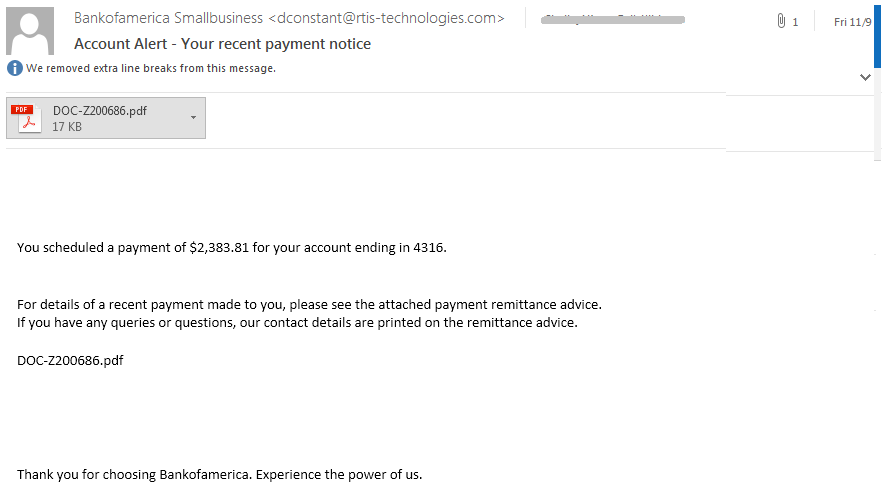Image resolution: width=882 pixels, height=498 pixels.
Task: Click the scheduled payment of $2,383.81 sentence
Action: 231,248
